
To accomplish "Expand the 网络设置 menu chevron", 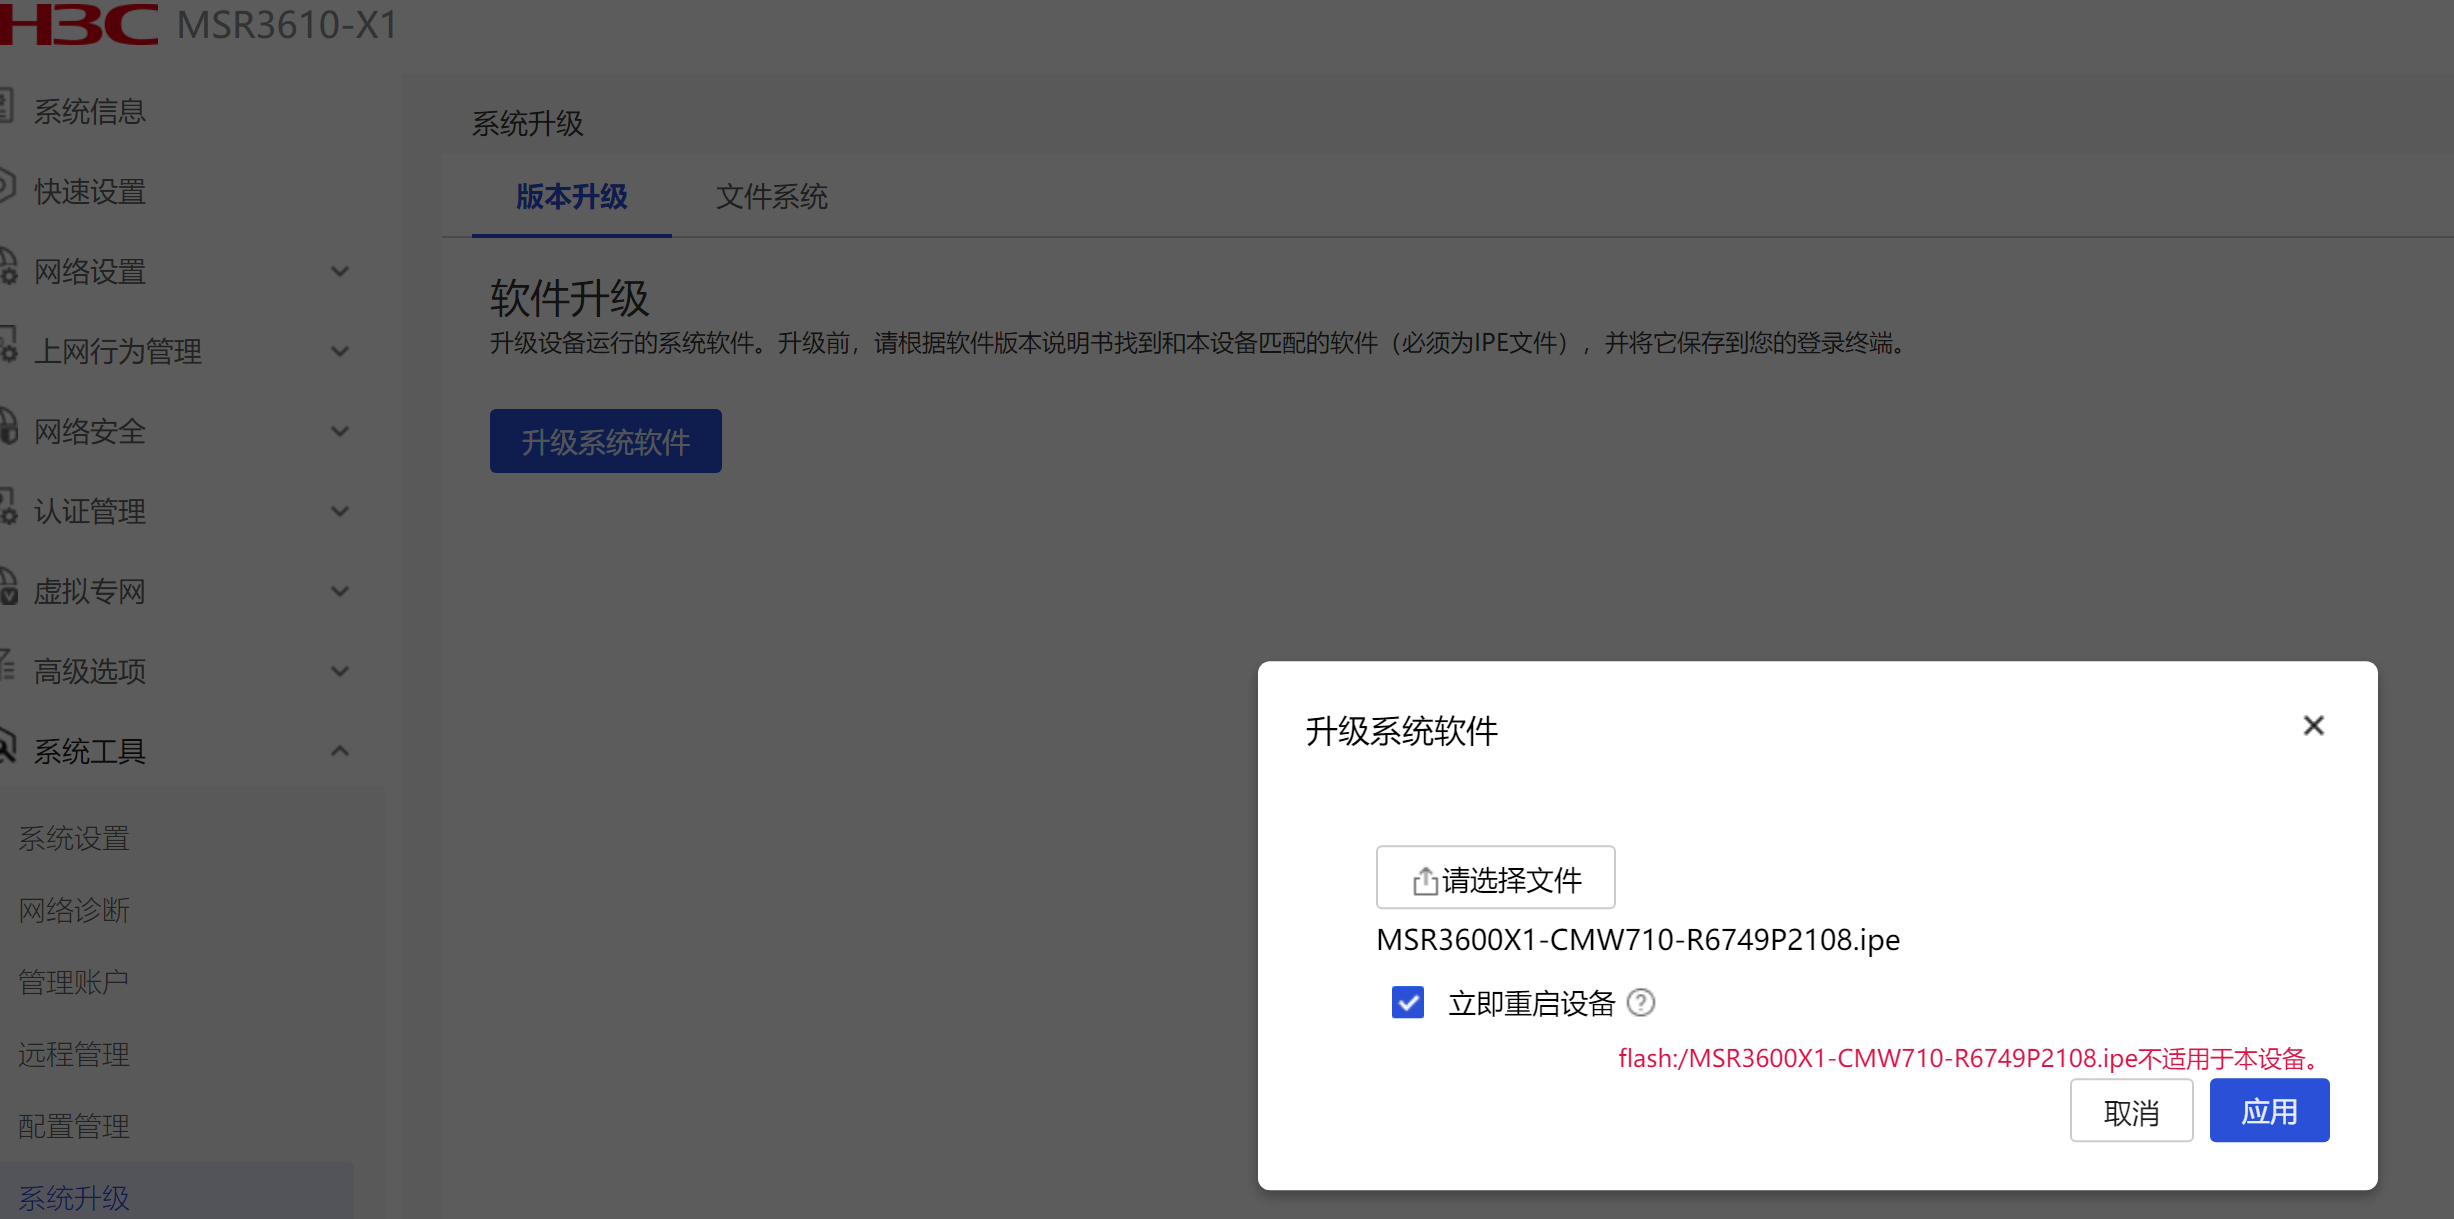I will pos(340,271).
